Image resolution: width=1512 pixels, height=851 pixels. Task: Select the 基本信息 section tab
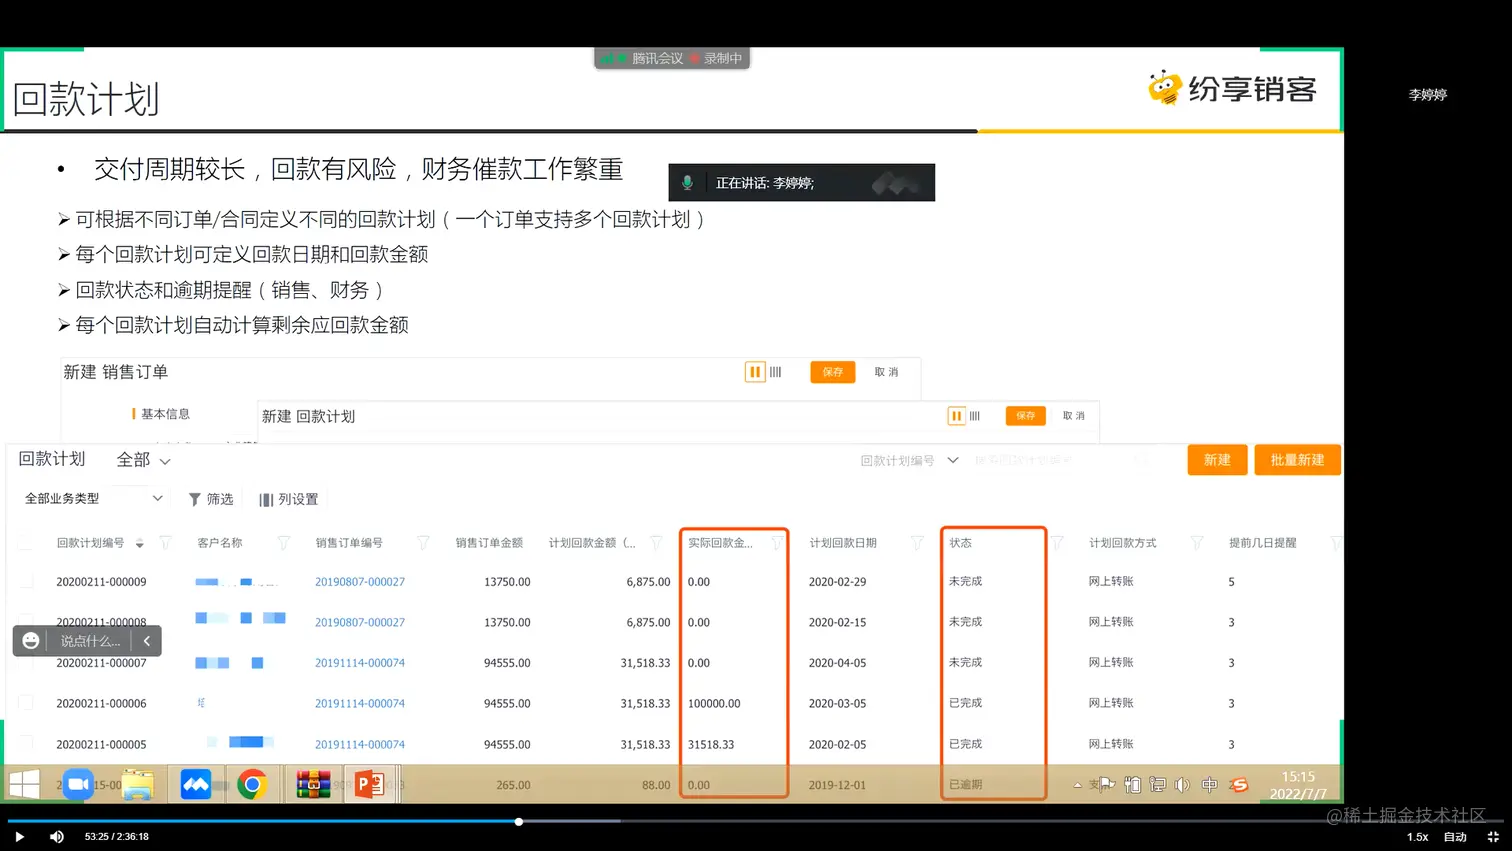pyautogui.click(x=165, y=414)
